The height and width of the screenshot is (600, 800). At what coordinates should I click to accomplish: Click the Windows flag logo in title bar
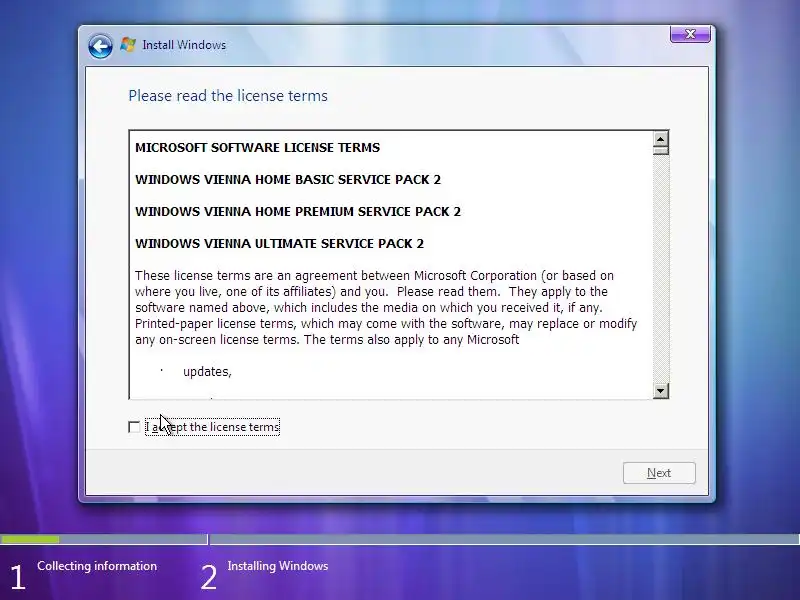point(128,45)
